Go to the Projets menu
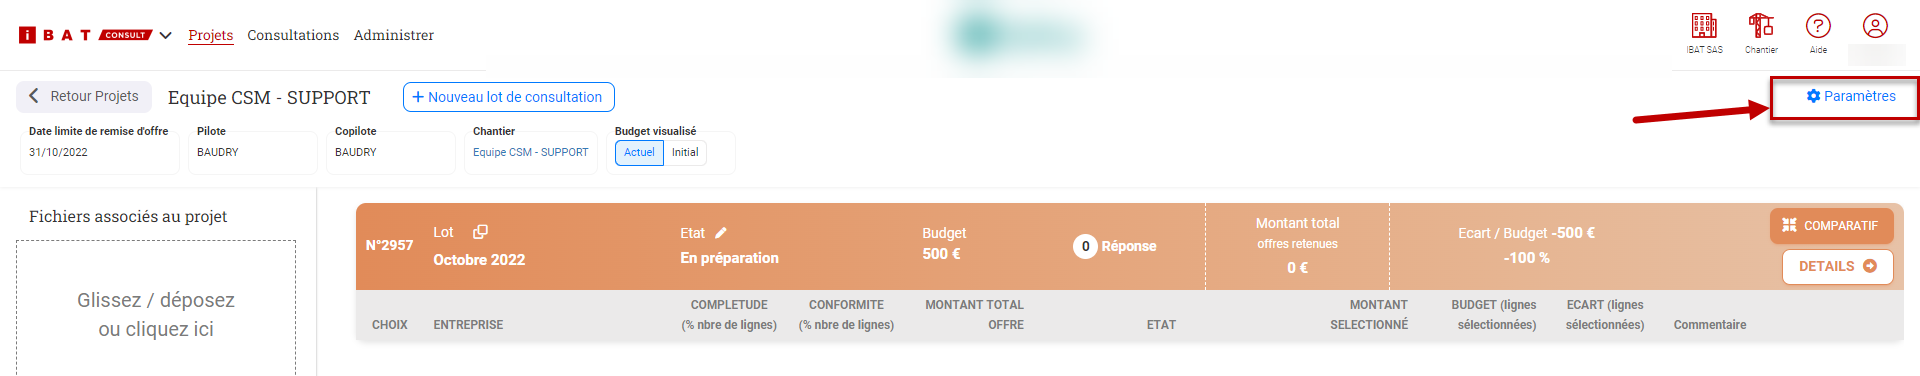 211,35
